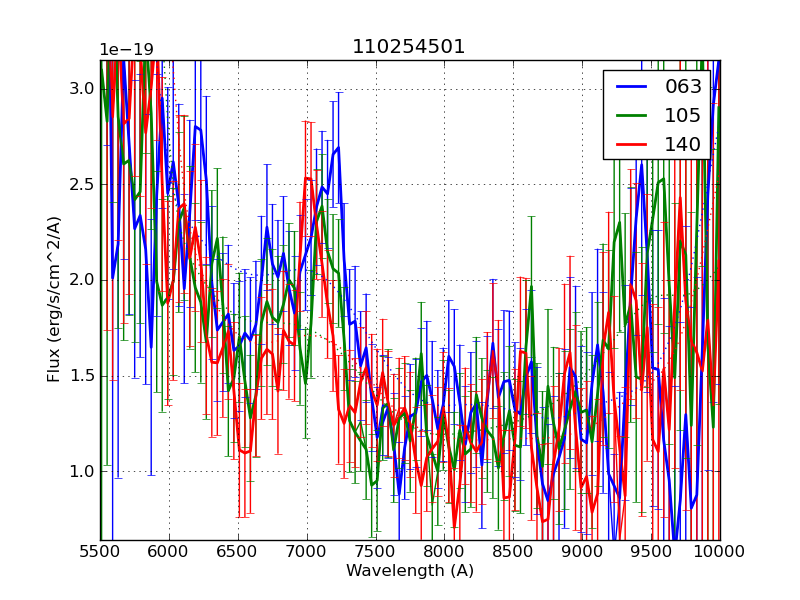Click the 140 legend label
Viewport: 800px width, 600px height.
coord(683,144)
